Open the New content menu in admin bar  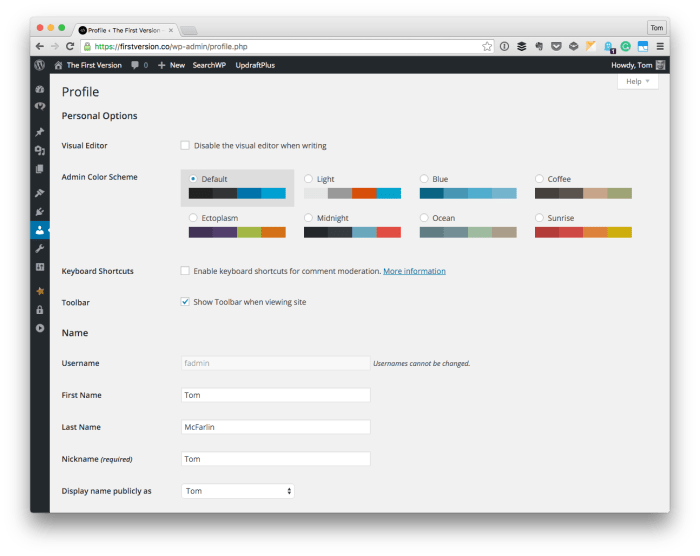[x=172, y=65]
